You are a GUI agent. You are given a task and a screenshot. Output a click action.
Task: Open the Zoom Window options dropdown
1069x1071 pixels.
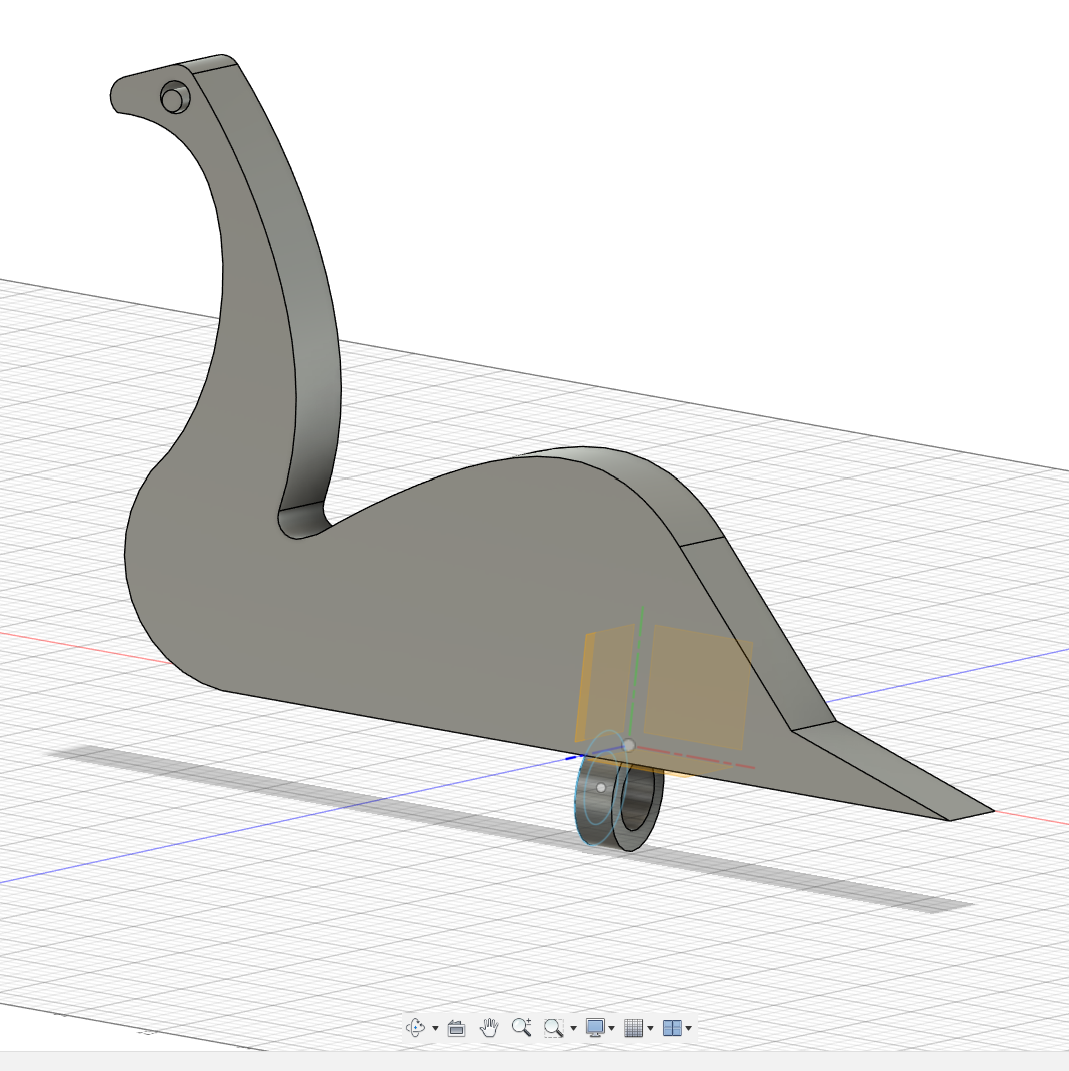point(573,1029)
